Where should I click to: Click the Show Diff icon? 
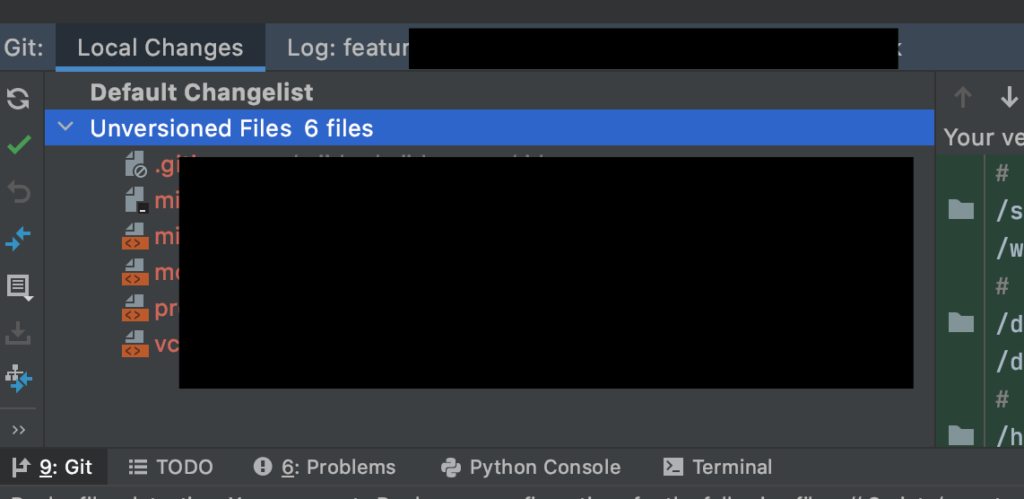coord(18,239)
